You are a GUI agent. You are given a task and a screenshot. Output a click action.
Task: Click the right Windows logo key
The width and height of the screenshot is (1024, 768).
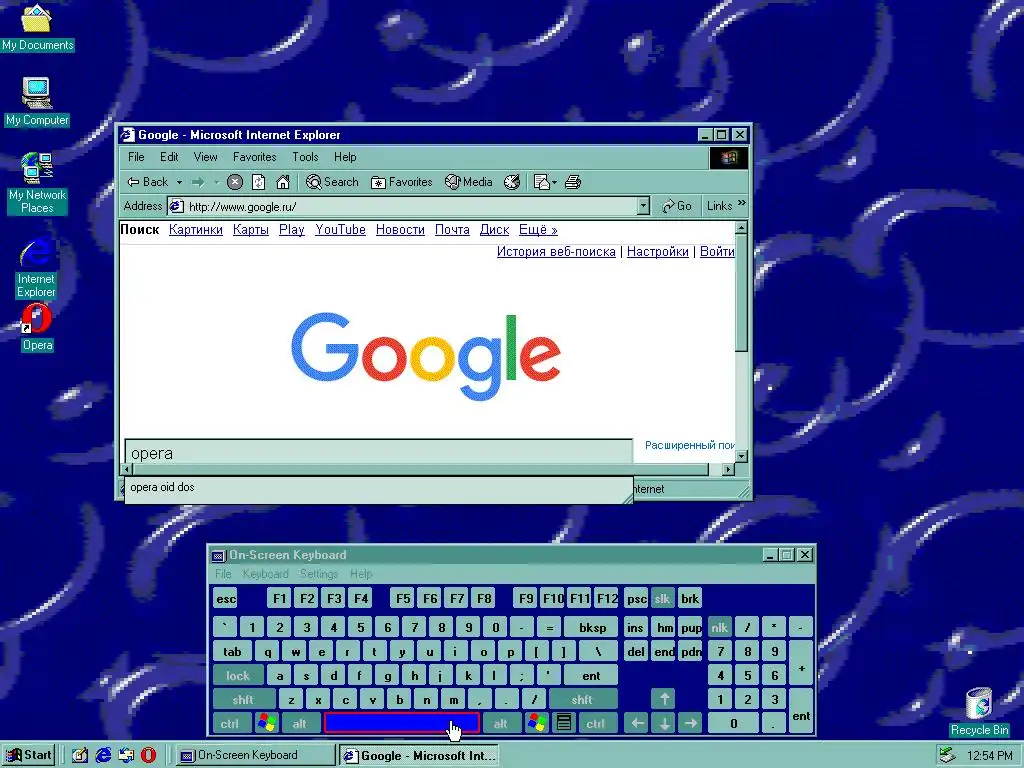pos(536,724)
